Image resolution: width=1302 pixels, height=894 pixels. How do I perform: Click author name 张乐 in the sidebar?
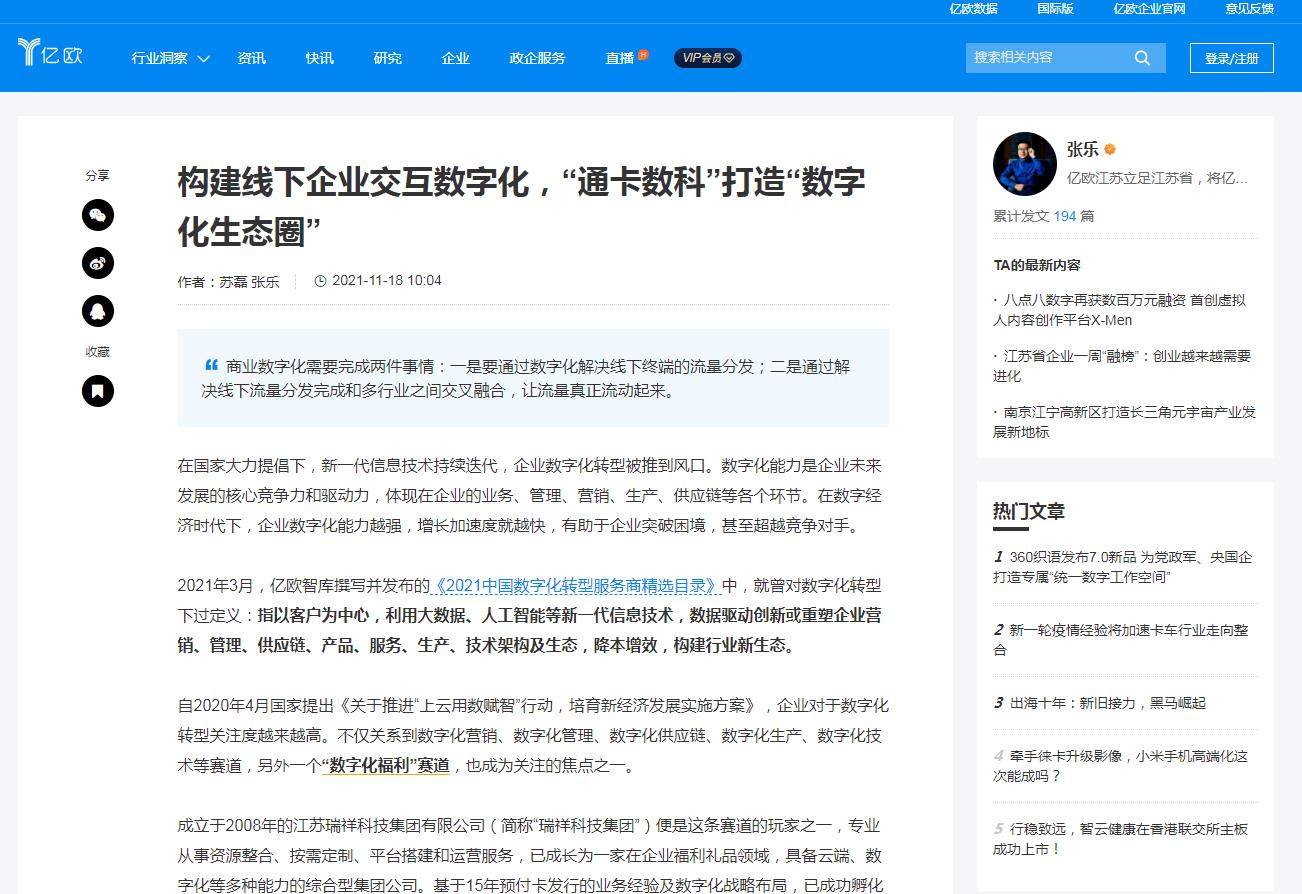[x=1082, y=150]
